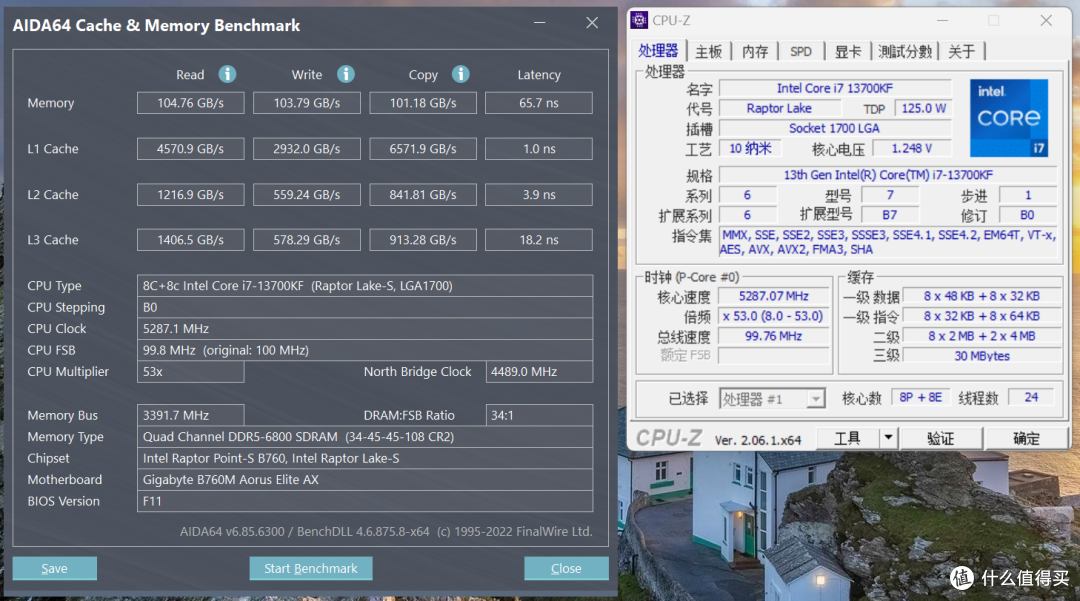Minimize the AIDA64 benchmark window
1080x601 pixels.
pos(539,23)
